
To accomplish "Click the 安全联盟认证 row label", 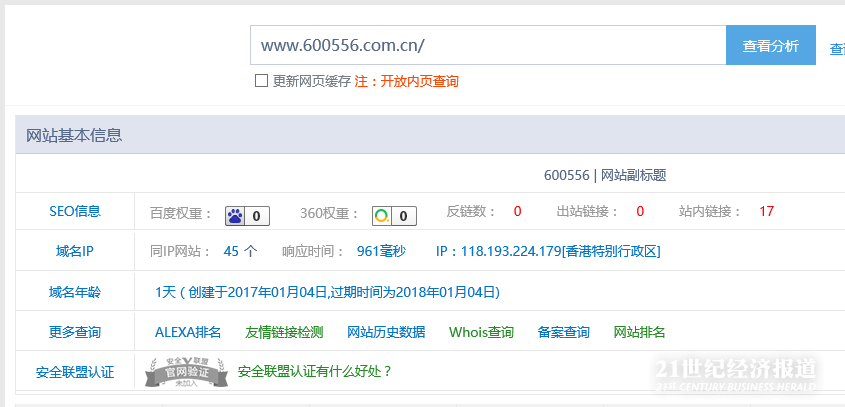I will (75, 372).
